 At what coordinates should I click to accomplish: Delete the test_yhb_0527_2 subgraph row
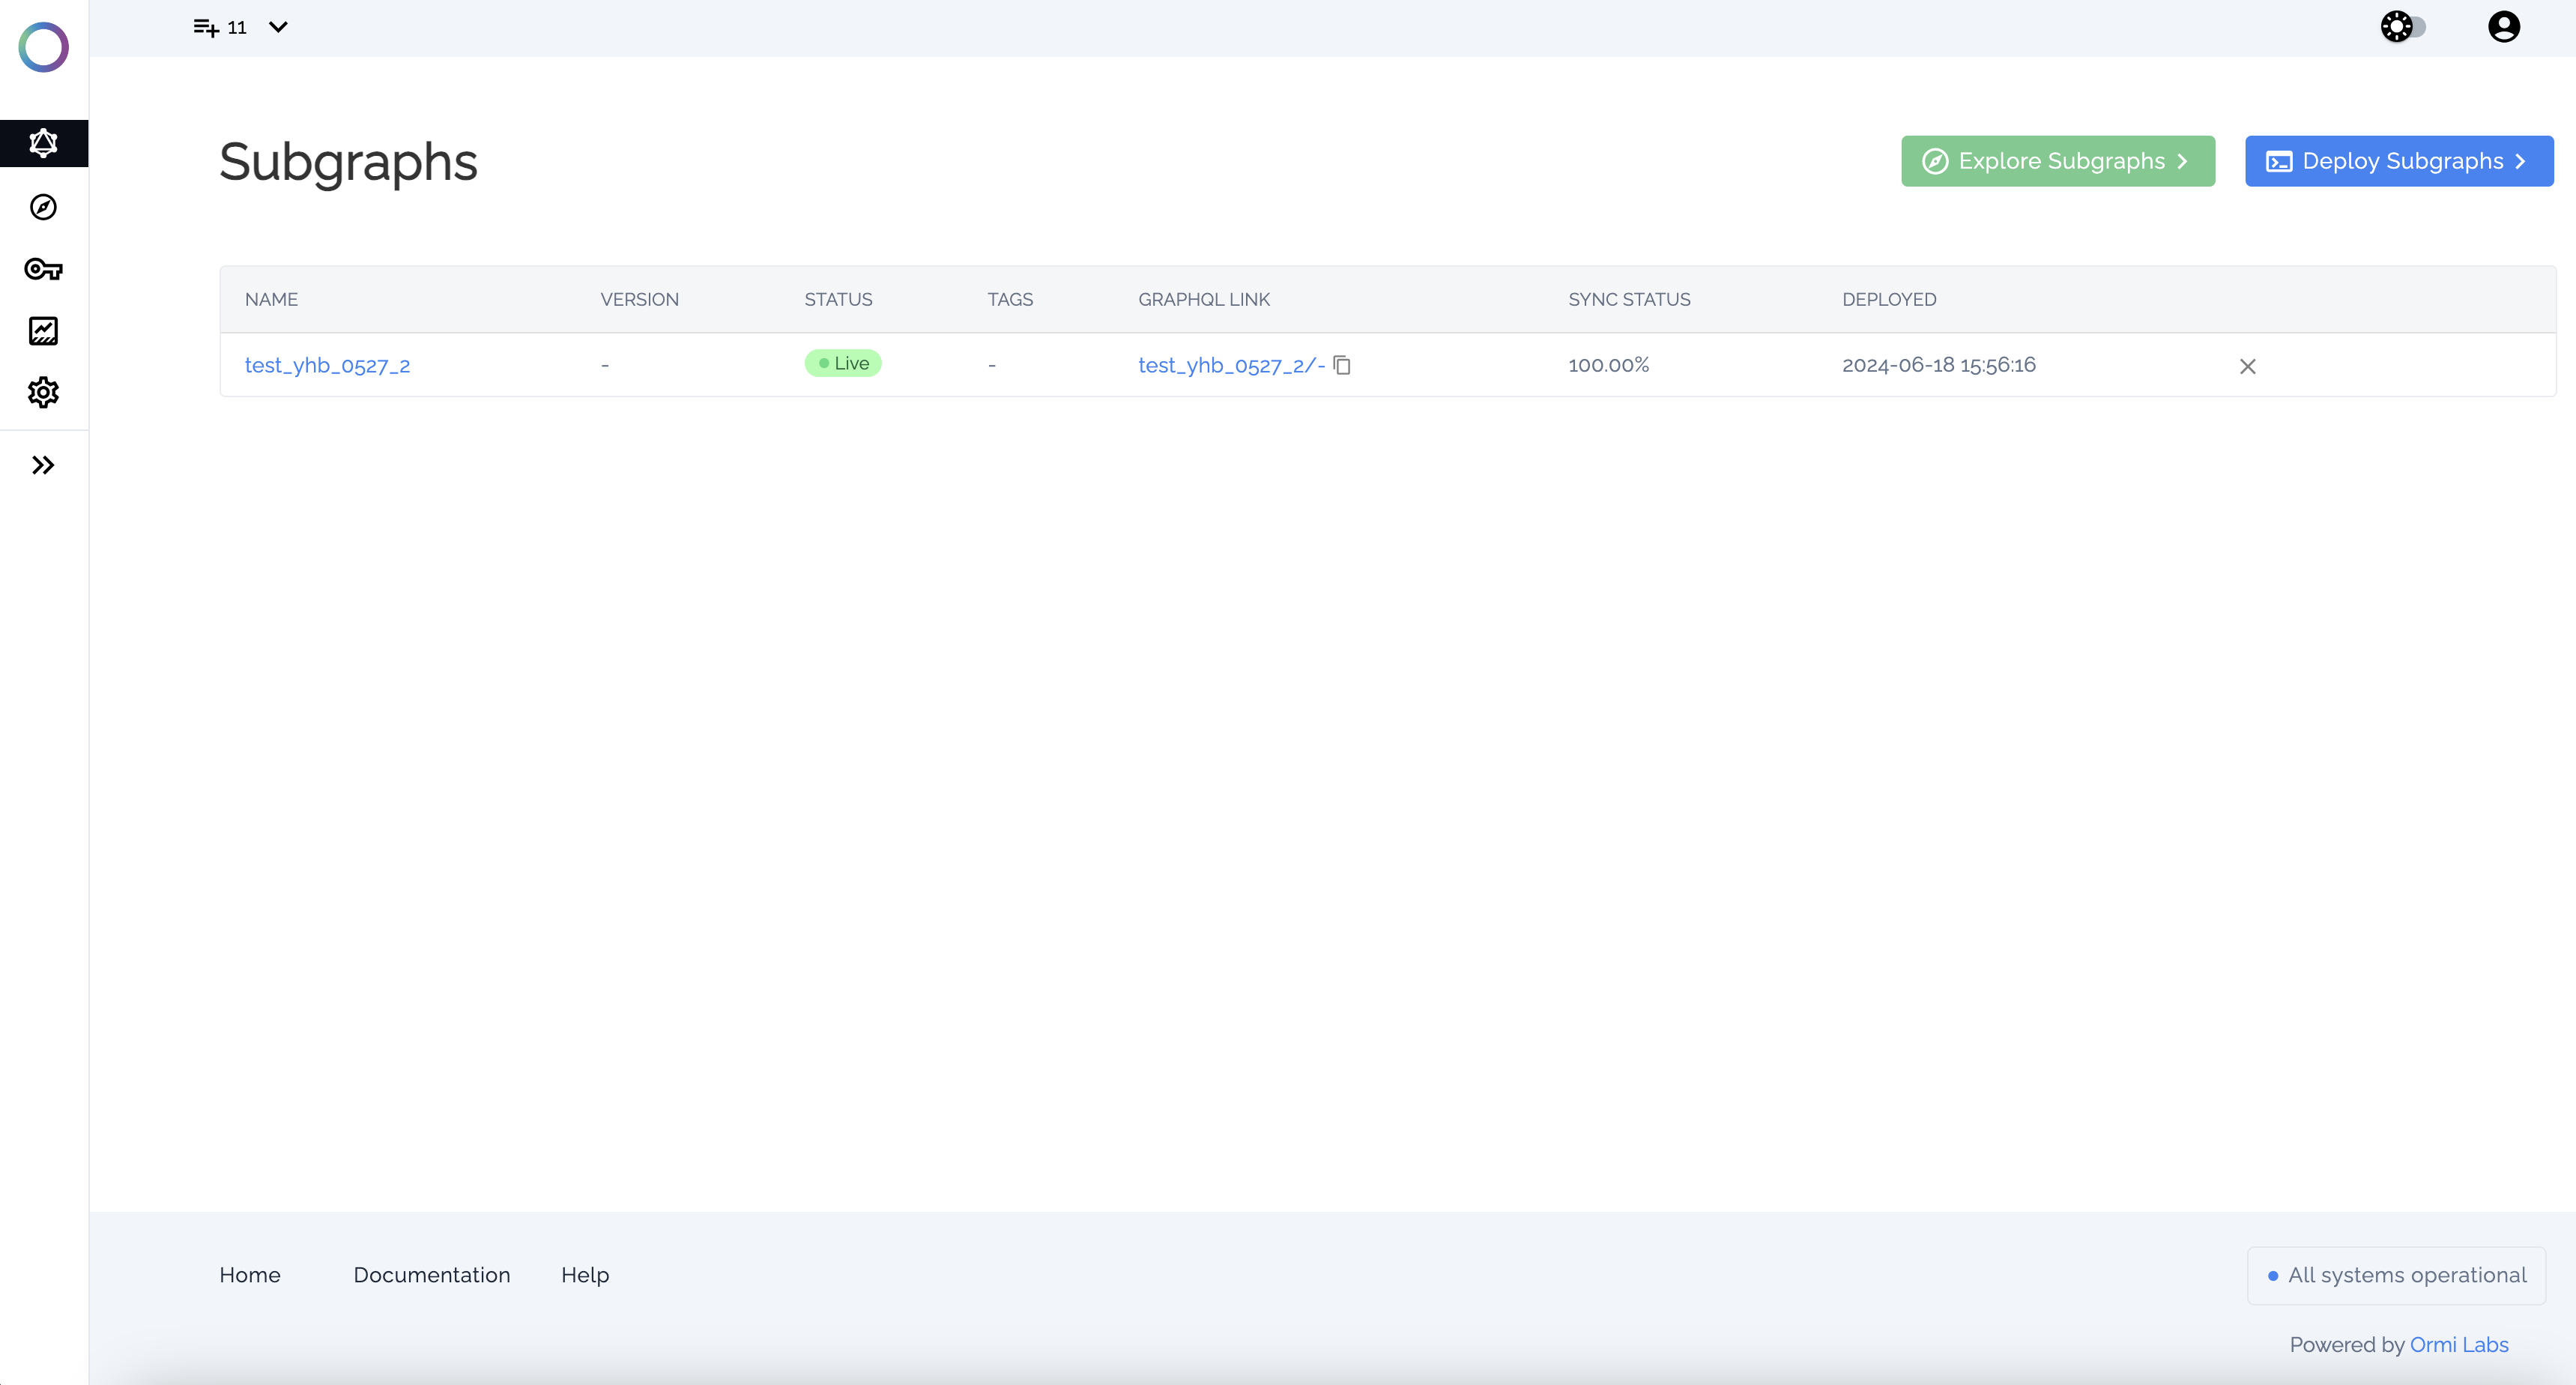[2247, 366]
